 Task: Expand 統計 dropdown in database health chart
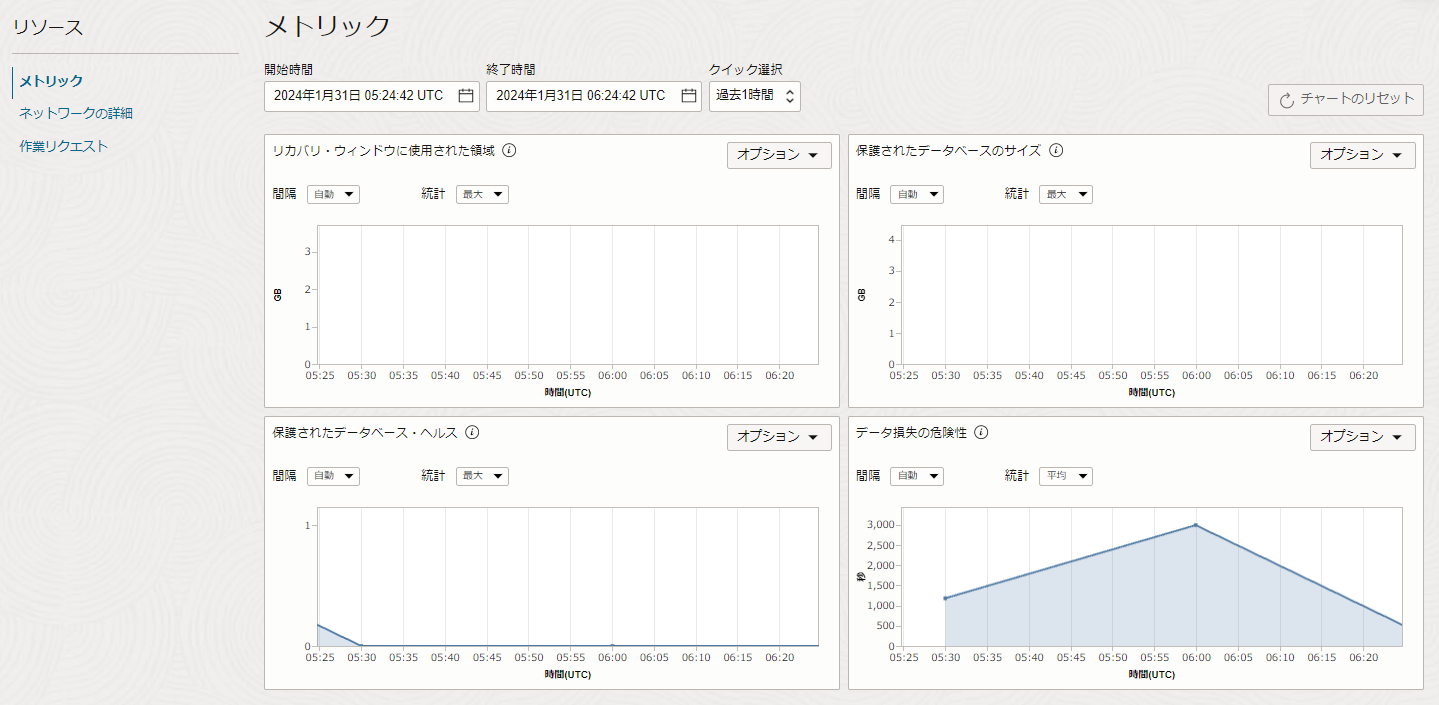pyautogui.click(x=482, y=476)
